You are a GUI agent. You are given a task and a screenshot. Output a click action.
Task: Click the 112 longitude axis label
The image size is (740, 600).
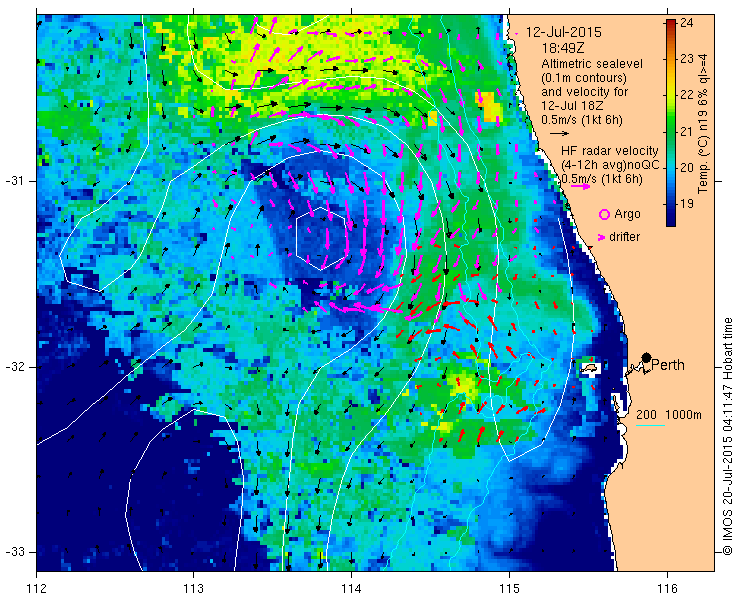(36, 589)
